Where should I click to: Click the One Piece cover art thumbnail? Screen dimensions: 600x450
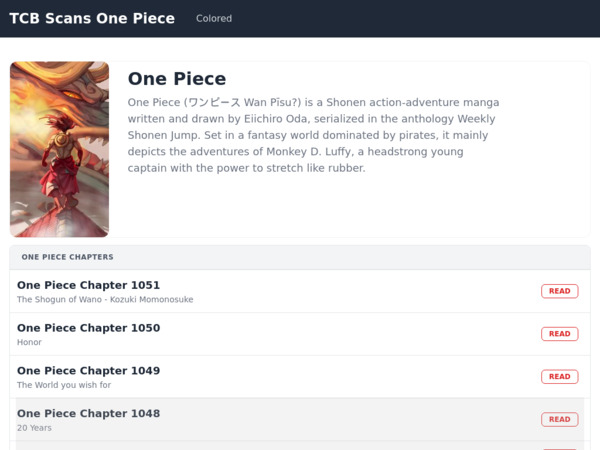click(59, 149)
